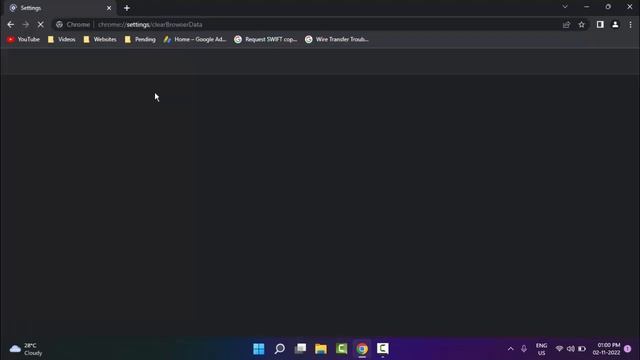Open the Pending bookmark folder
Viewport: 640px width, 360px height.
pos(140,39)
